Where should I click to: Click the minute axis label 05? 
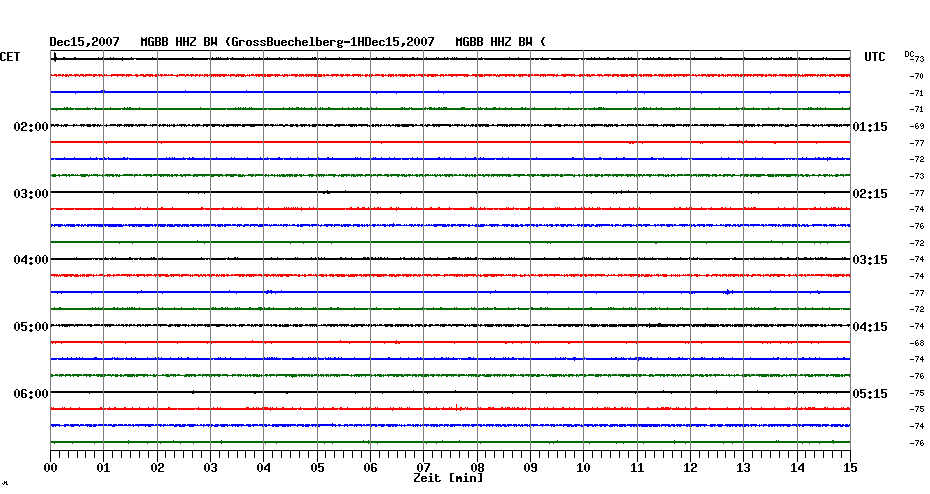click(x=317, y=468)
